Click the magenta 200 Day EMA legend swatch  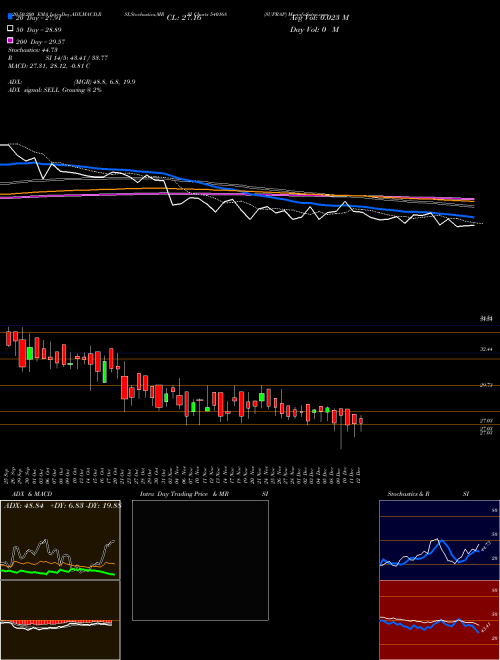click(x=10, y=40)
